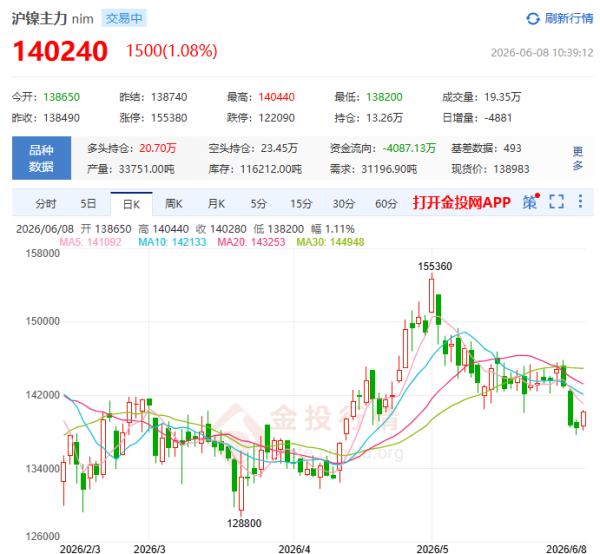Select the 月K monthly candlestick tab
The height and width of the screenshot is (554, 600).
click(216, 204)
